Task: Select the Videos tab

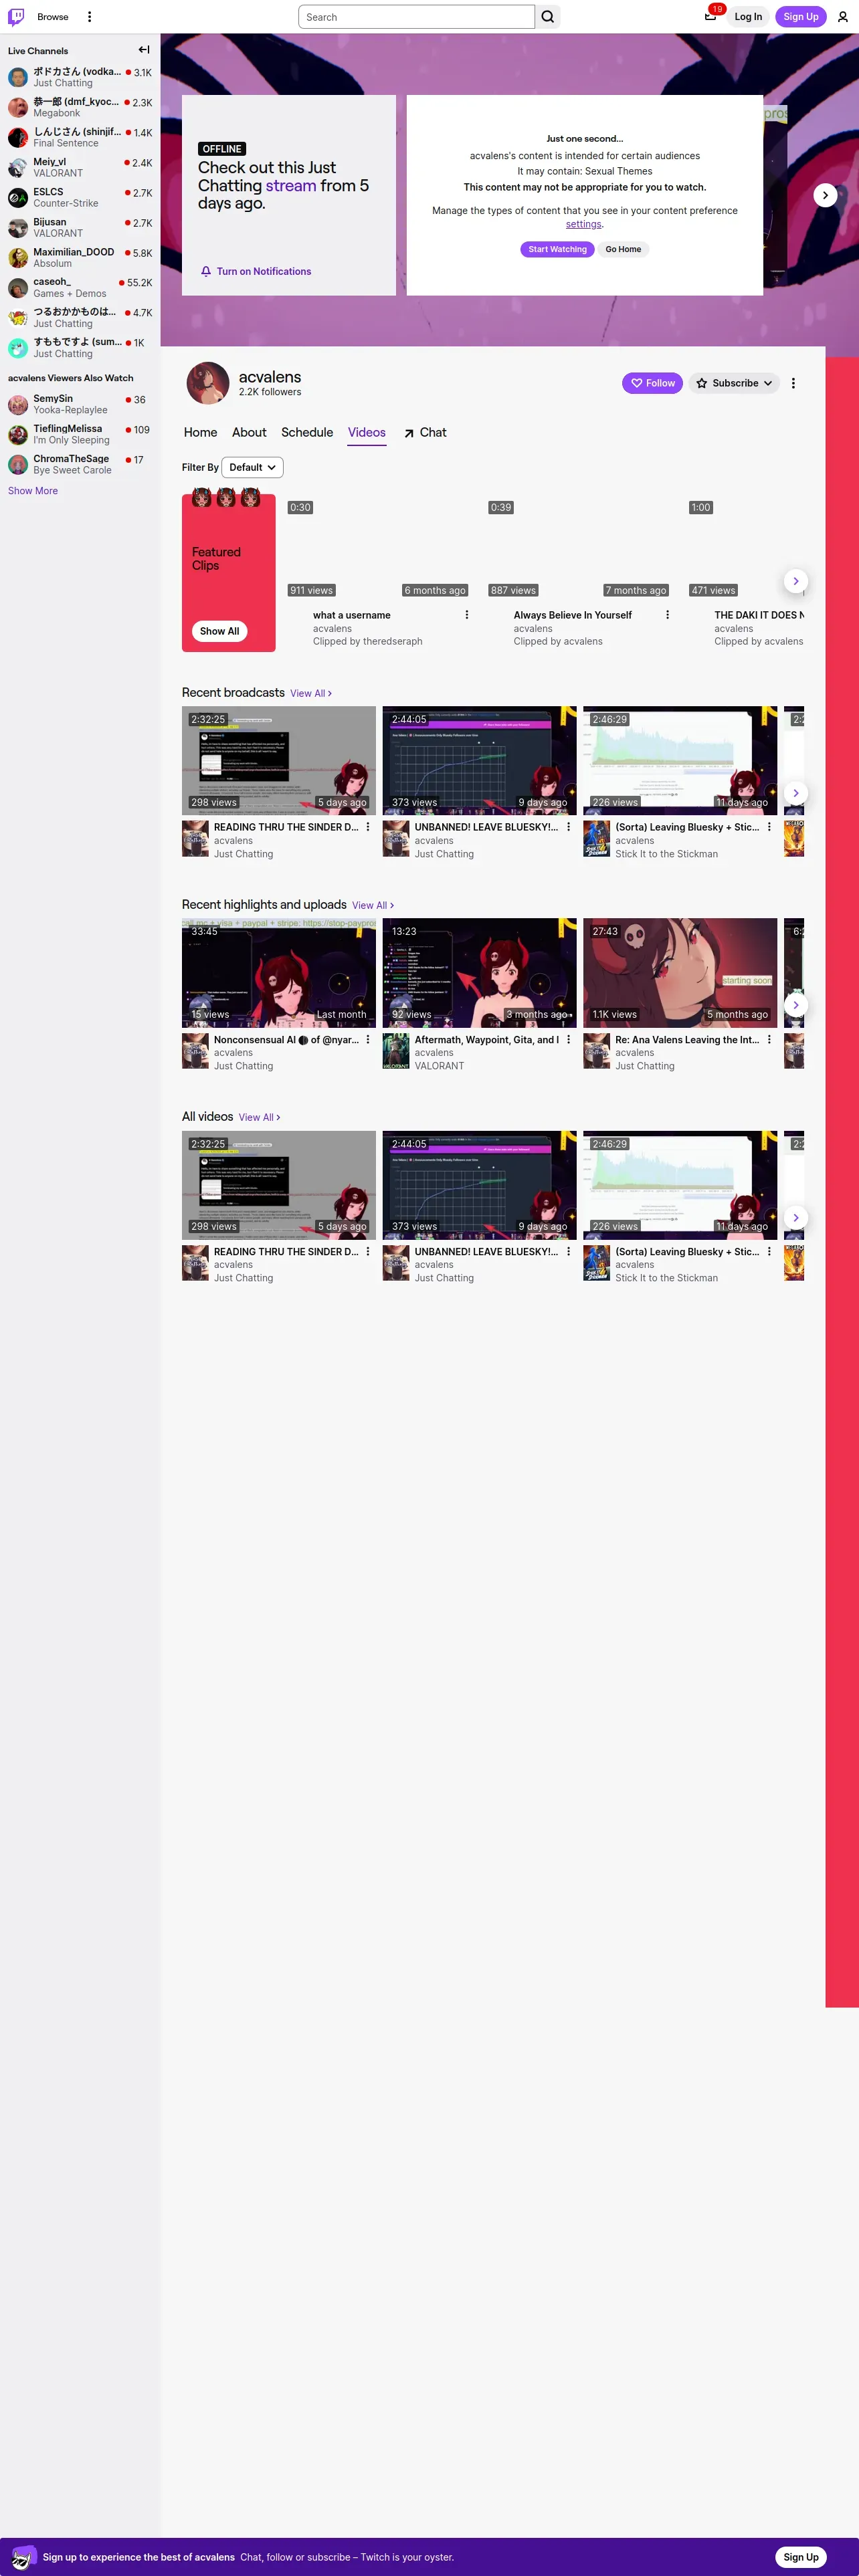Action: pos(367,432)
